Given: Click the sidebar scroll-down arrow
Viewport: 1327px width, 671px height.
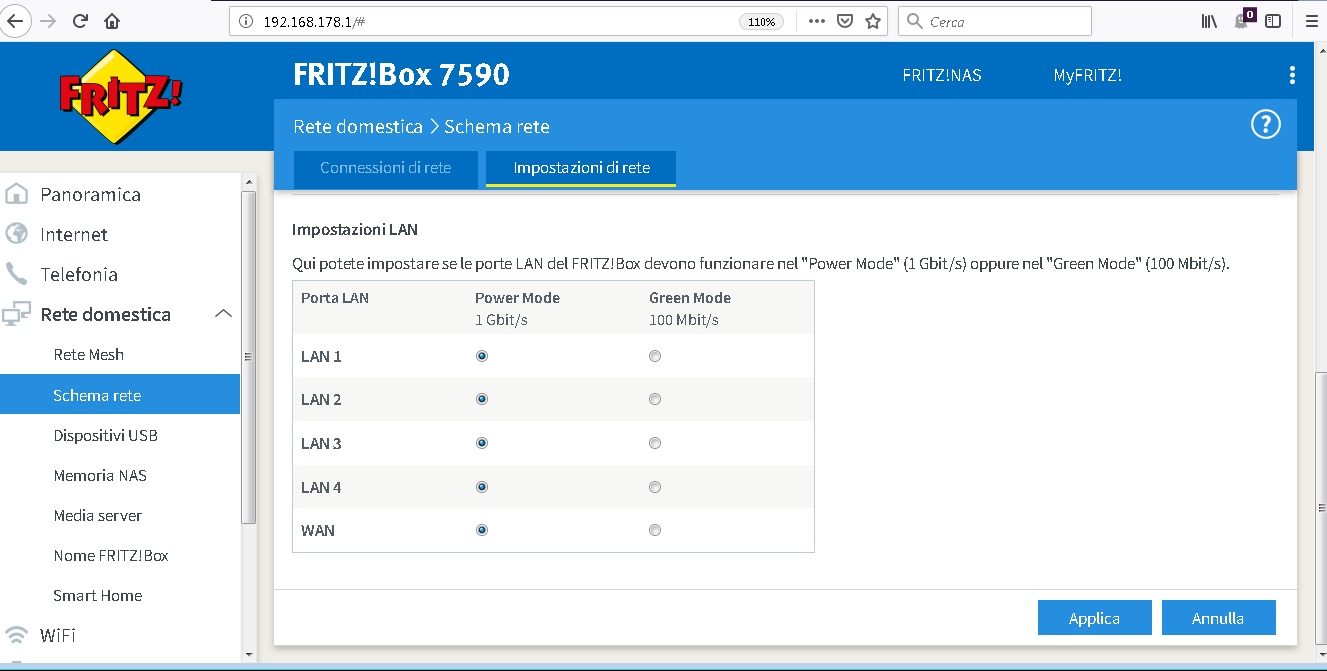Looking at the screenshot, I should pyautogui.click(x=249, y=654).
